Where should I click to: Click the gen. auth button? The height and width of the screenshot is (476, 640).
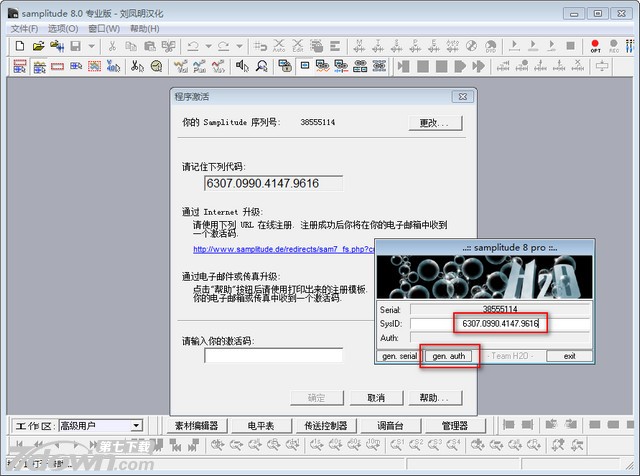449,356
